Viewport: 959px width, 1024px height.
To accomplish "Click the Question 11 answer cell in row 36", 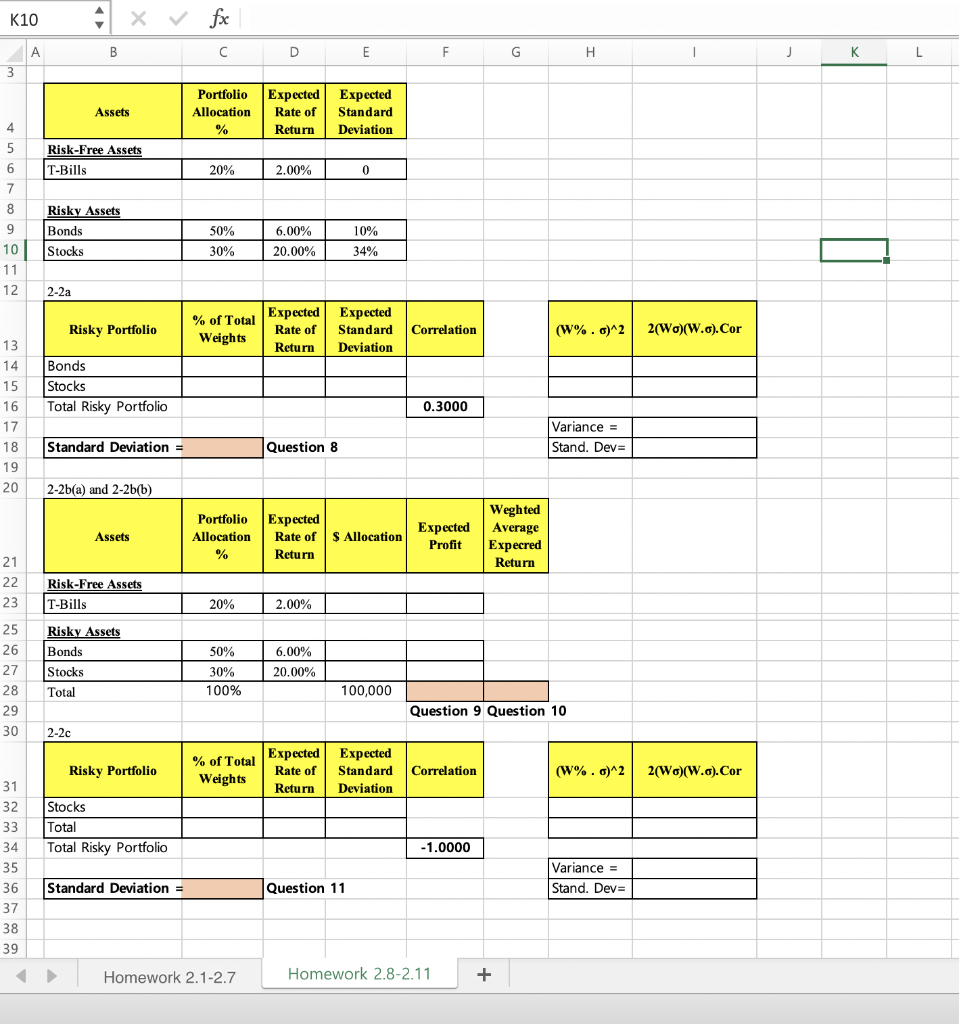I will 223,888.
